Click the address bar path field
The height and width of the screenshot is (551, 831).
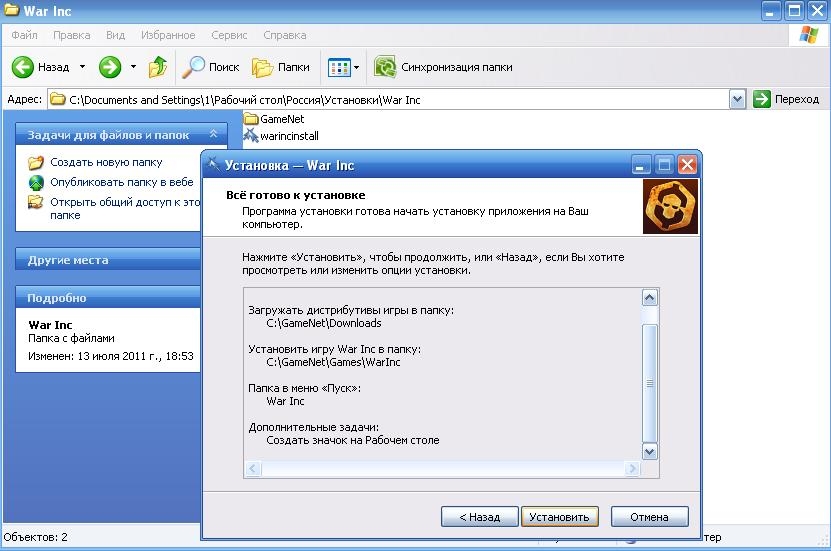(x=388, y=100)
